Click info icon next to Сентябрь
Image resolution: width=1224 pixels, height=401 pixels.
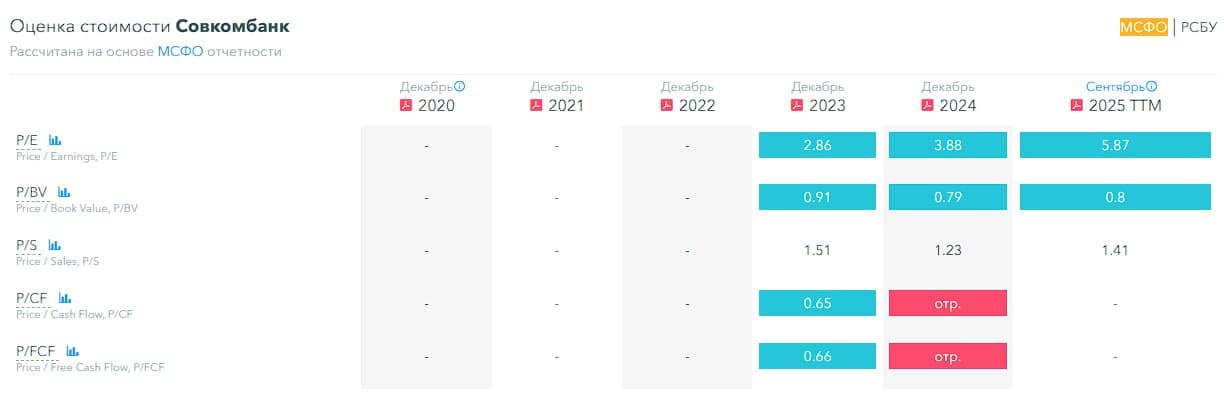[1151, 87]
